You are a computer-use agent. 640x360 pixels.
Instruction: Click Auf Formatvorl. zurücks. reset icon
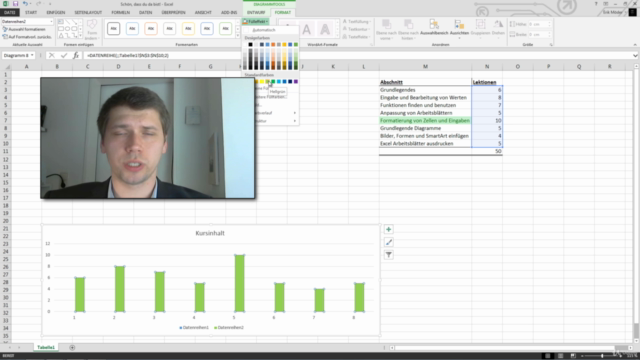click(x=5, y=37)
